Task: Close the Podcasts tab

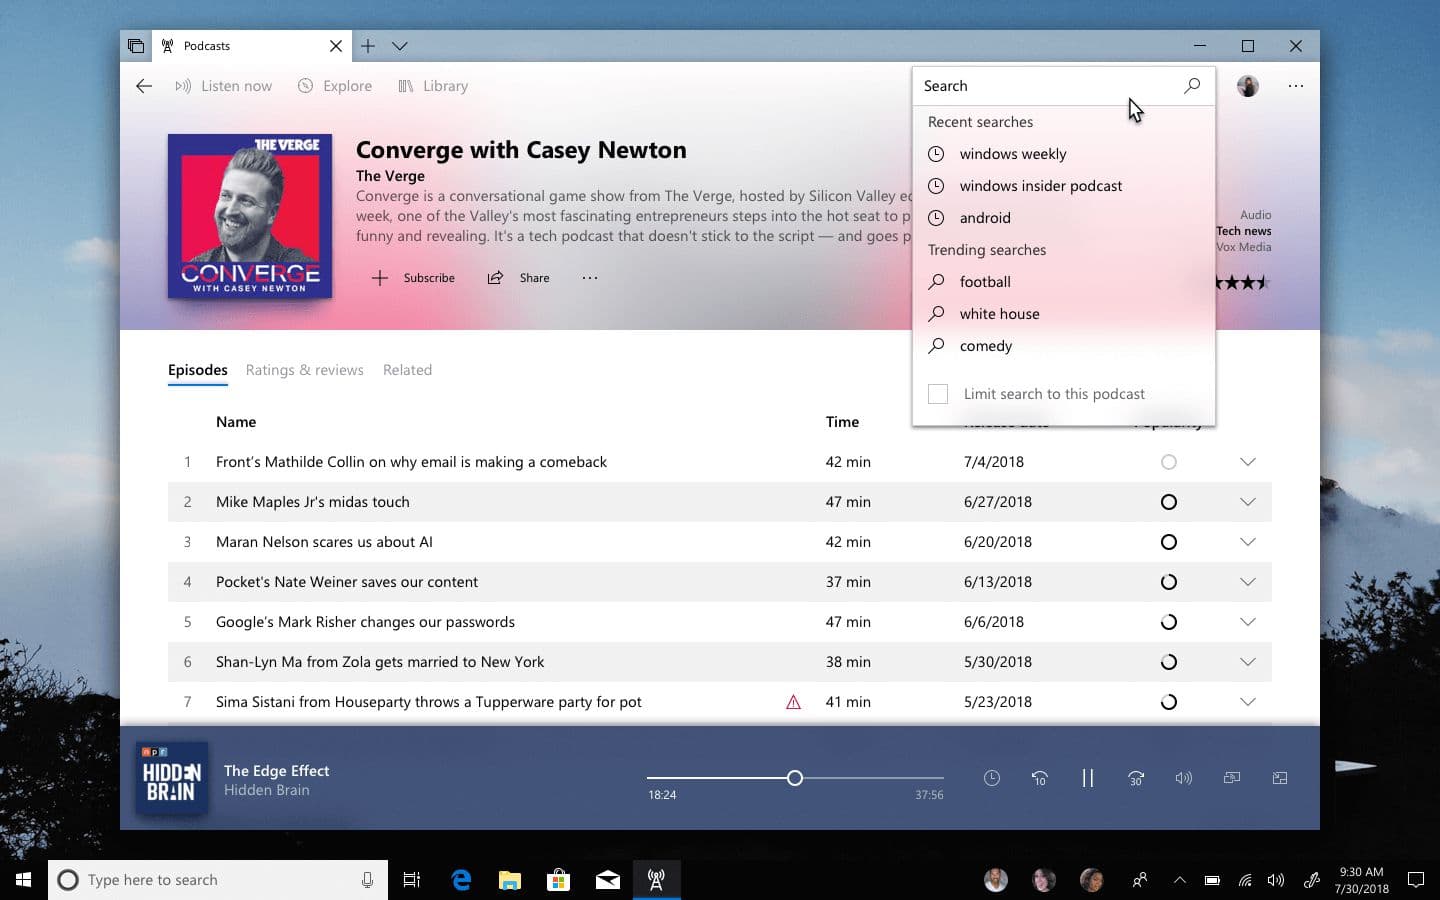Action: click(x=336, y=46)
